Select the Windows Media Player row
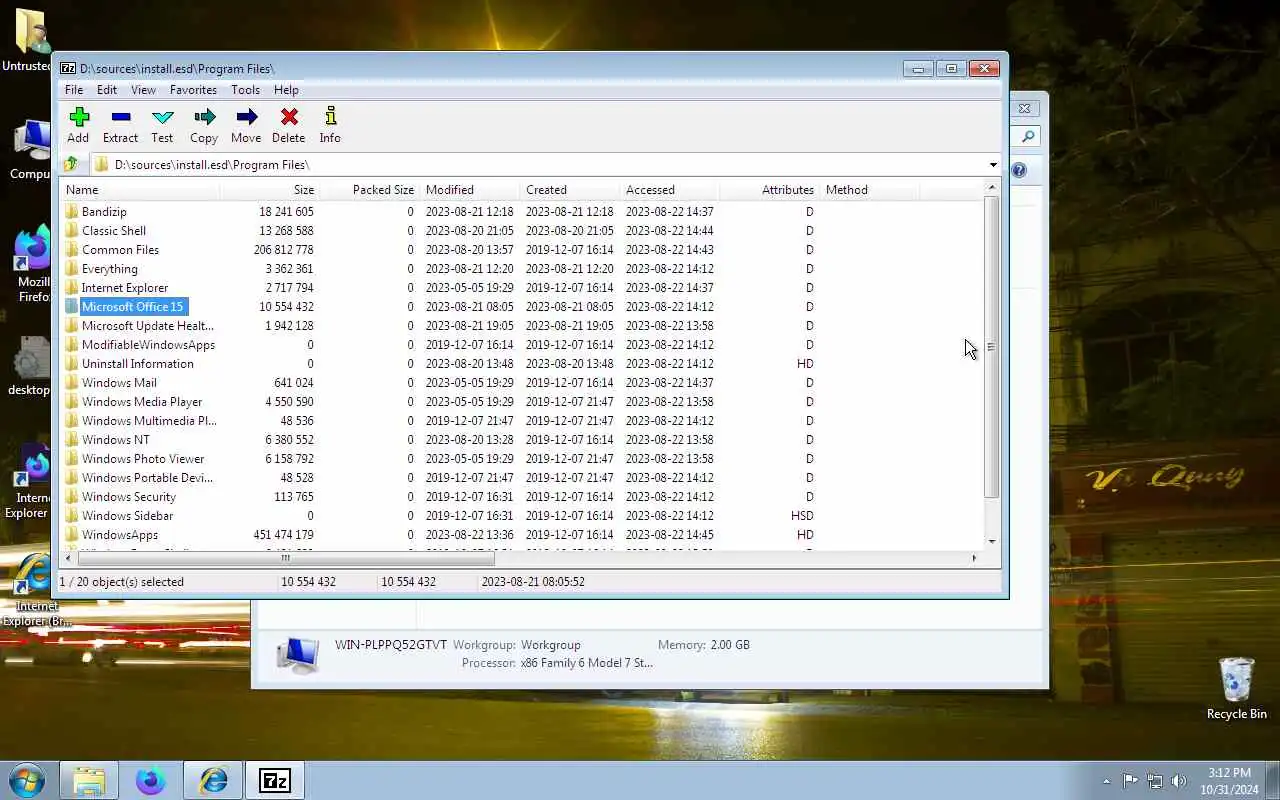The image size is (1280, 800). [521, 402]
